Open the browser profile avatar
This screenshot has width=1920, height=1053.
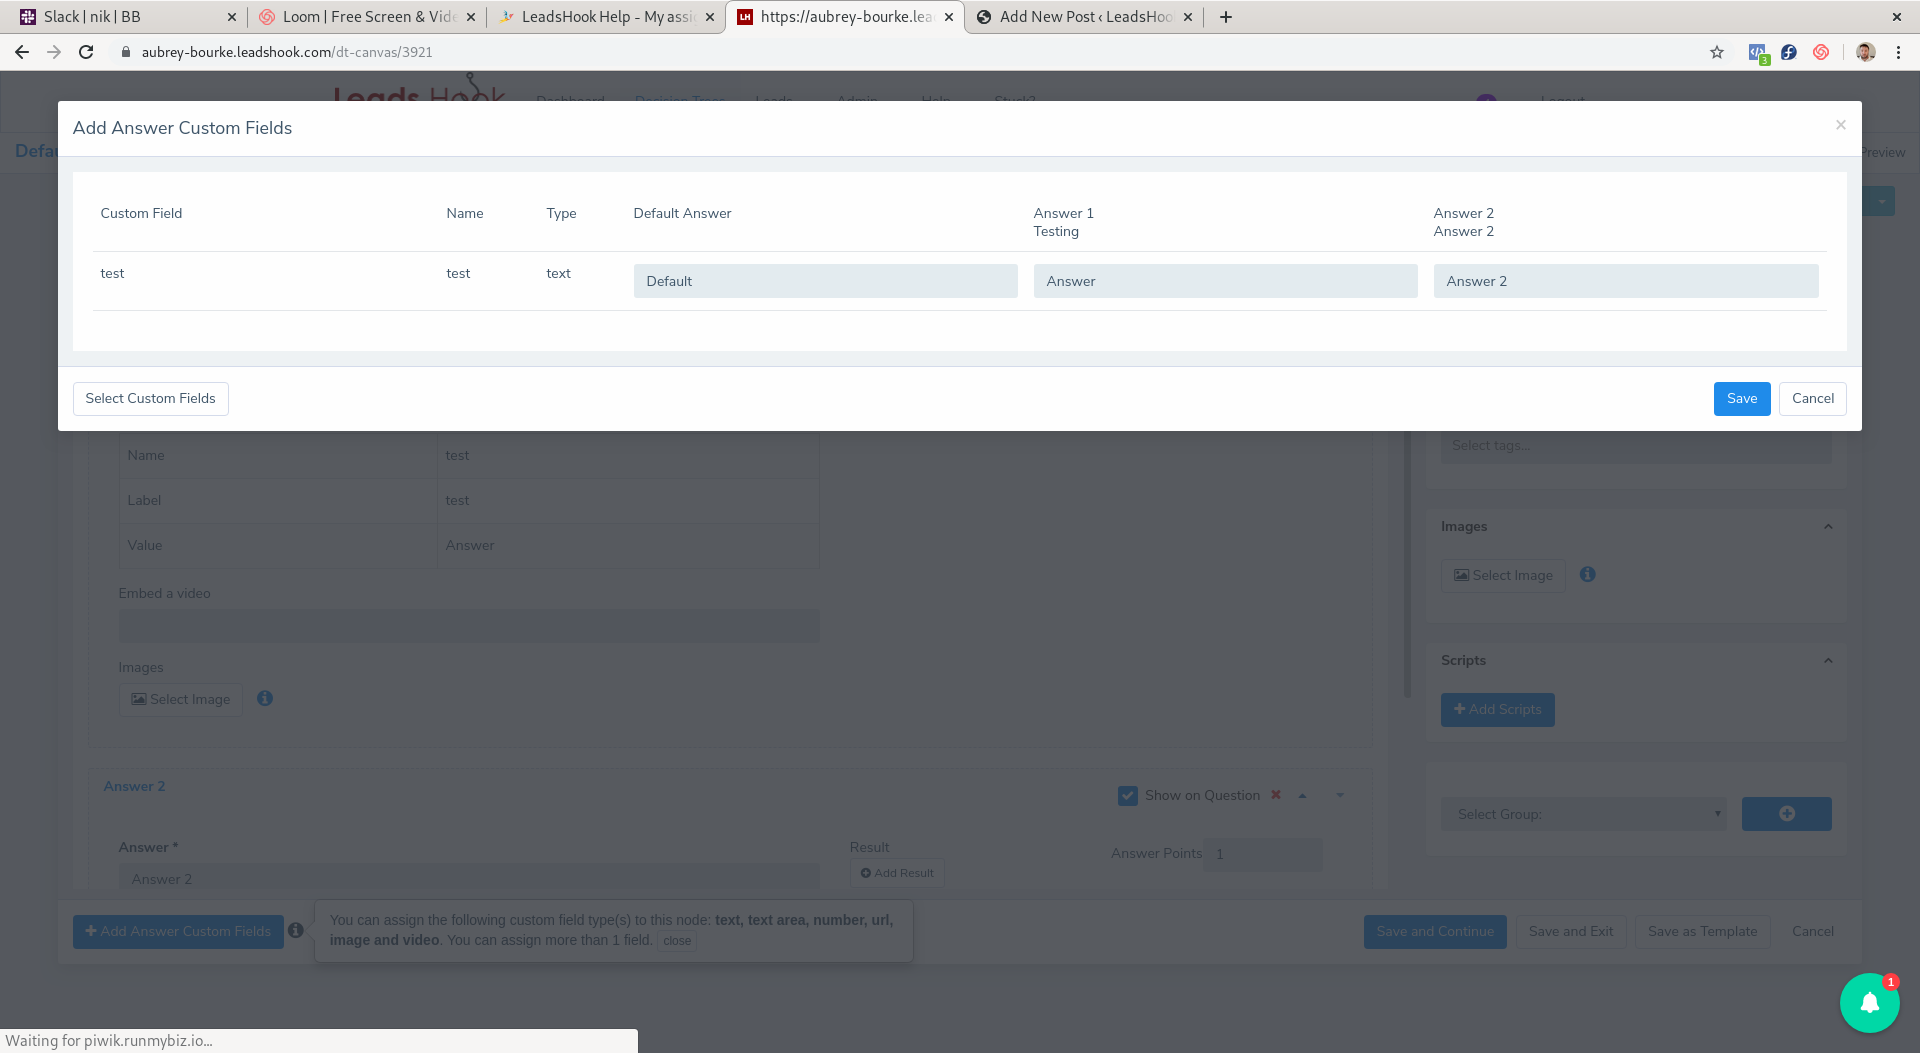[x=1865, y=52]
